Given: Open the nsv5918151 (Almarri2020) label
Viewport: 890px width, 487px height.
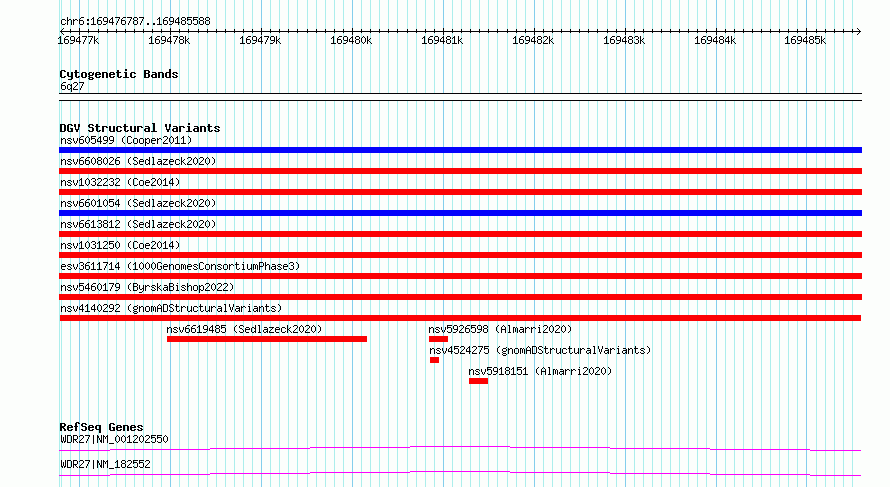Looking at the screenshot, I should click(x=540, y=371).
